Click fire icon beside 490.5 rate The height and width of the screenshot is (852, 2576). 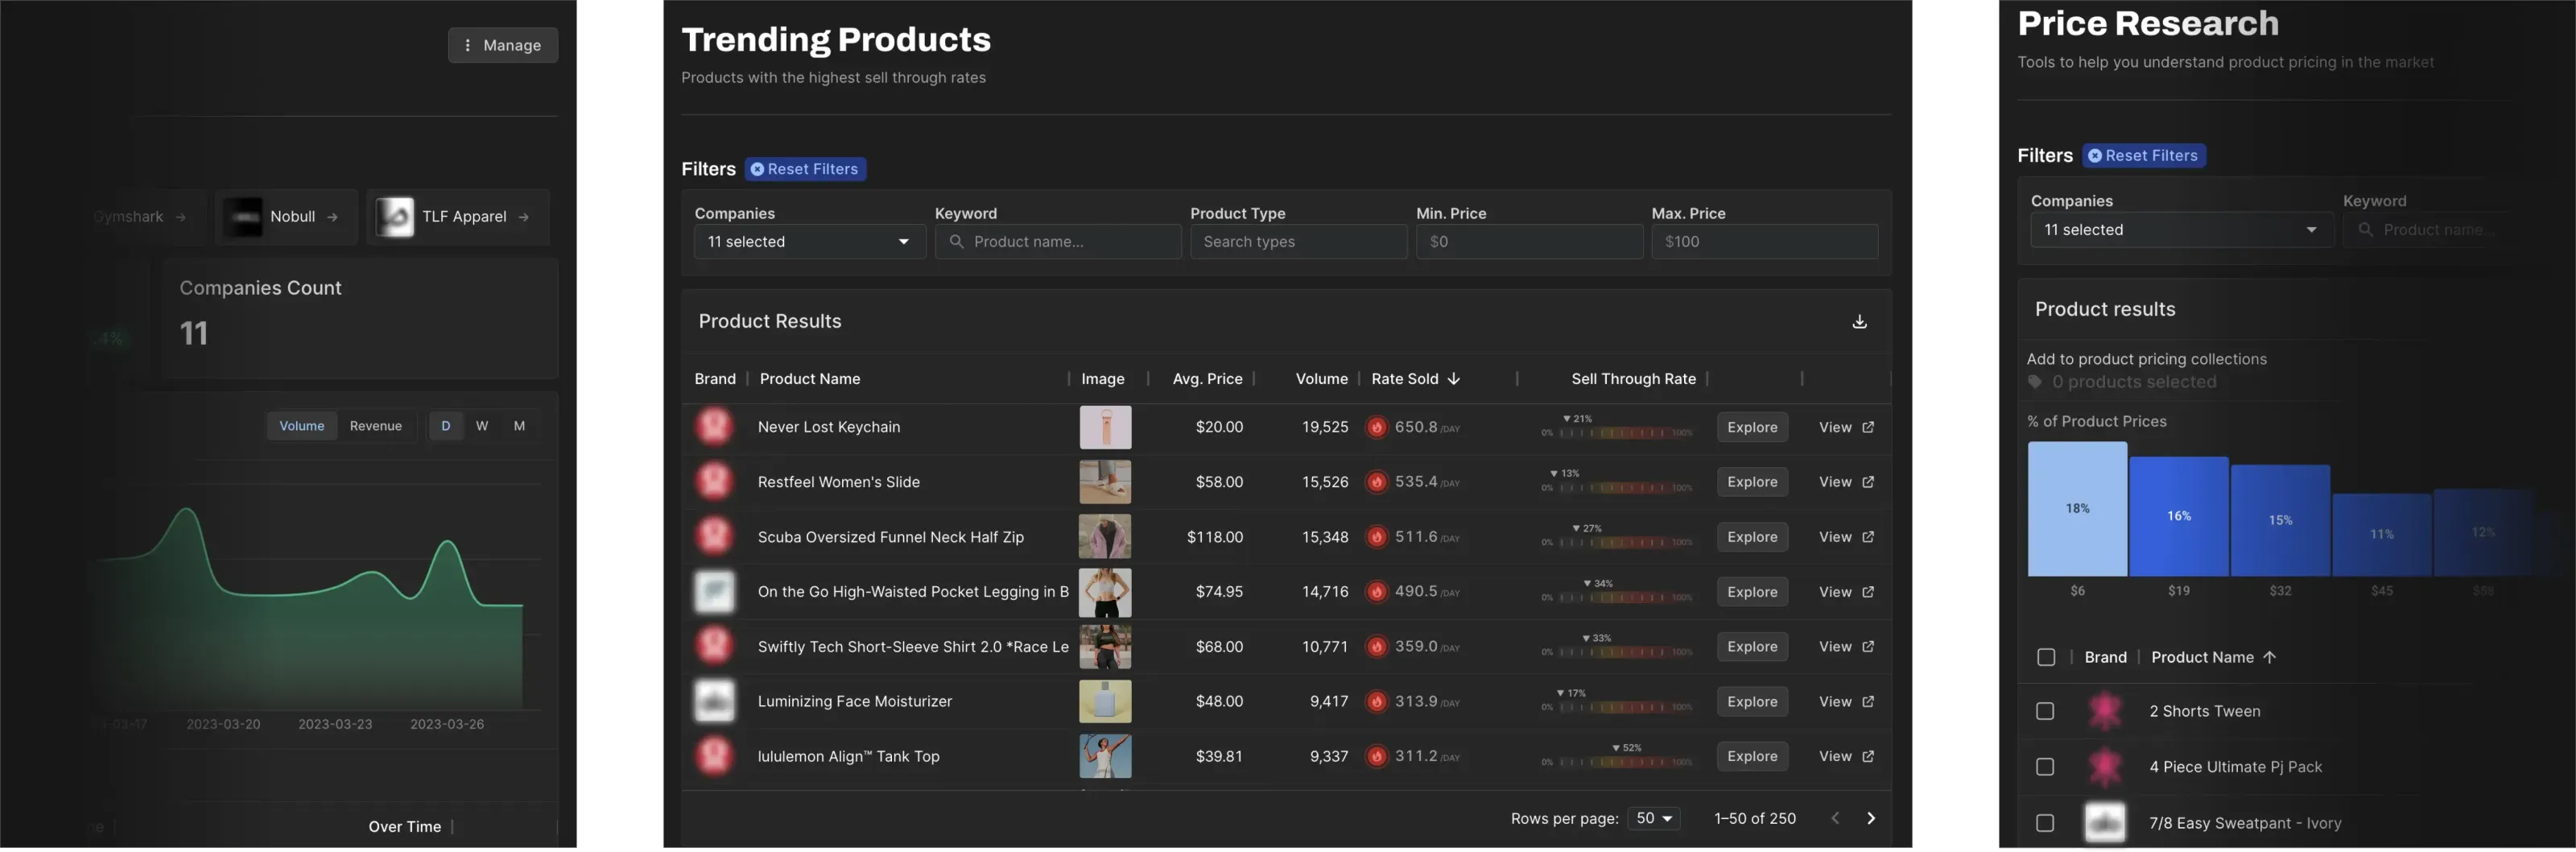(1377, 593)
